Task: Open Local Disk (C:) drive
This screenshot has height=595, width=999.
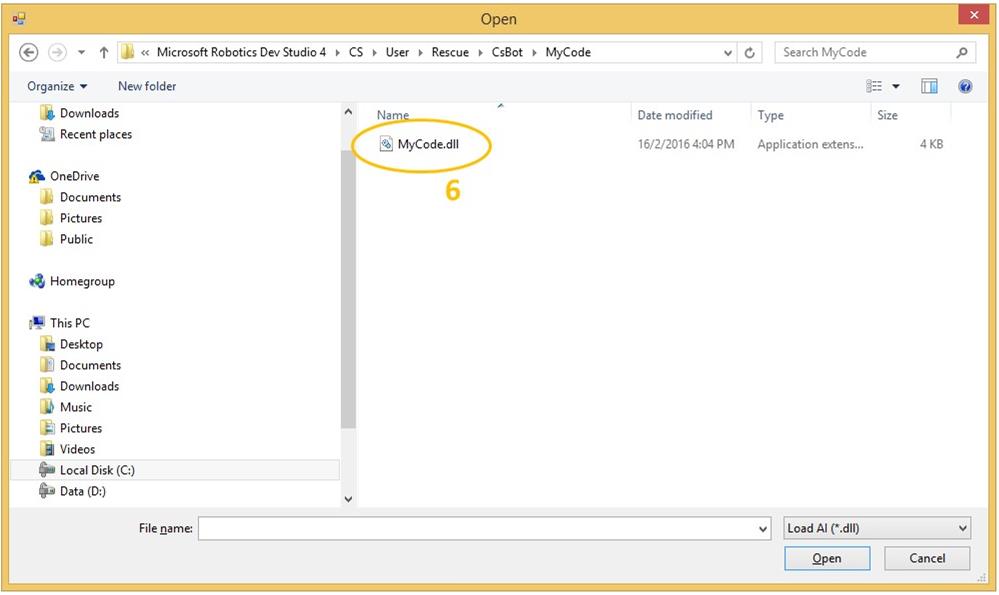Action: (x=96, y=470)
